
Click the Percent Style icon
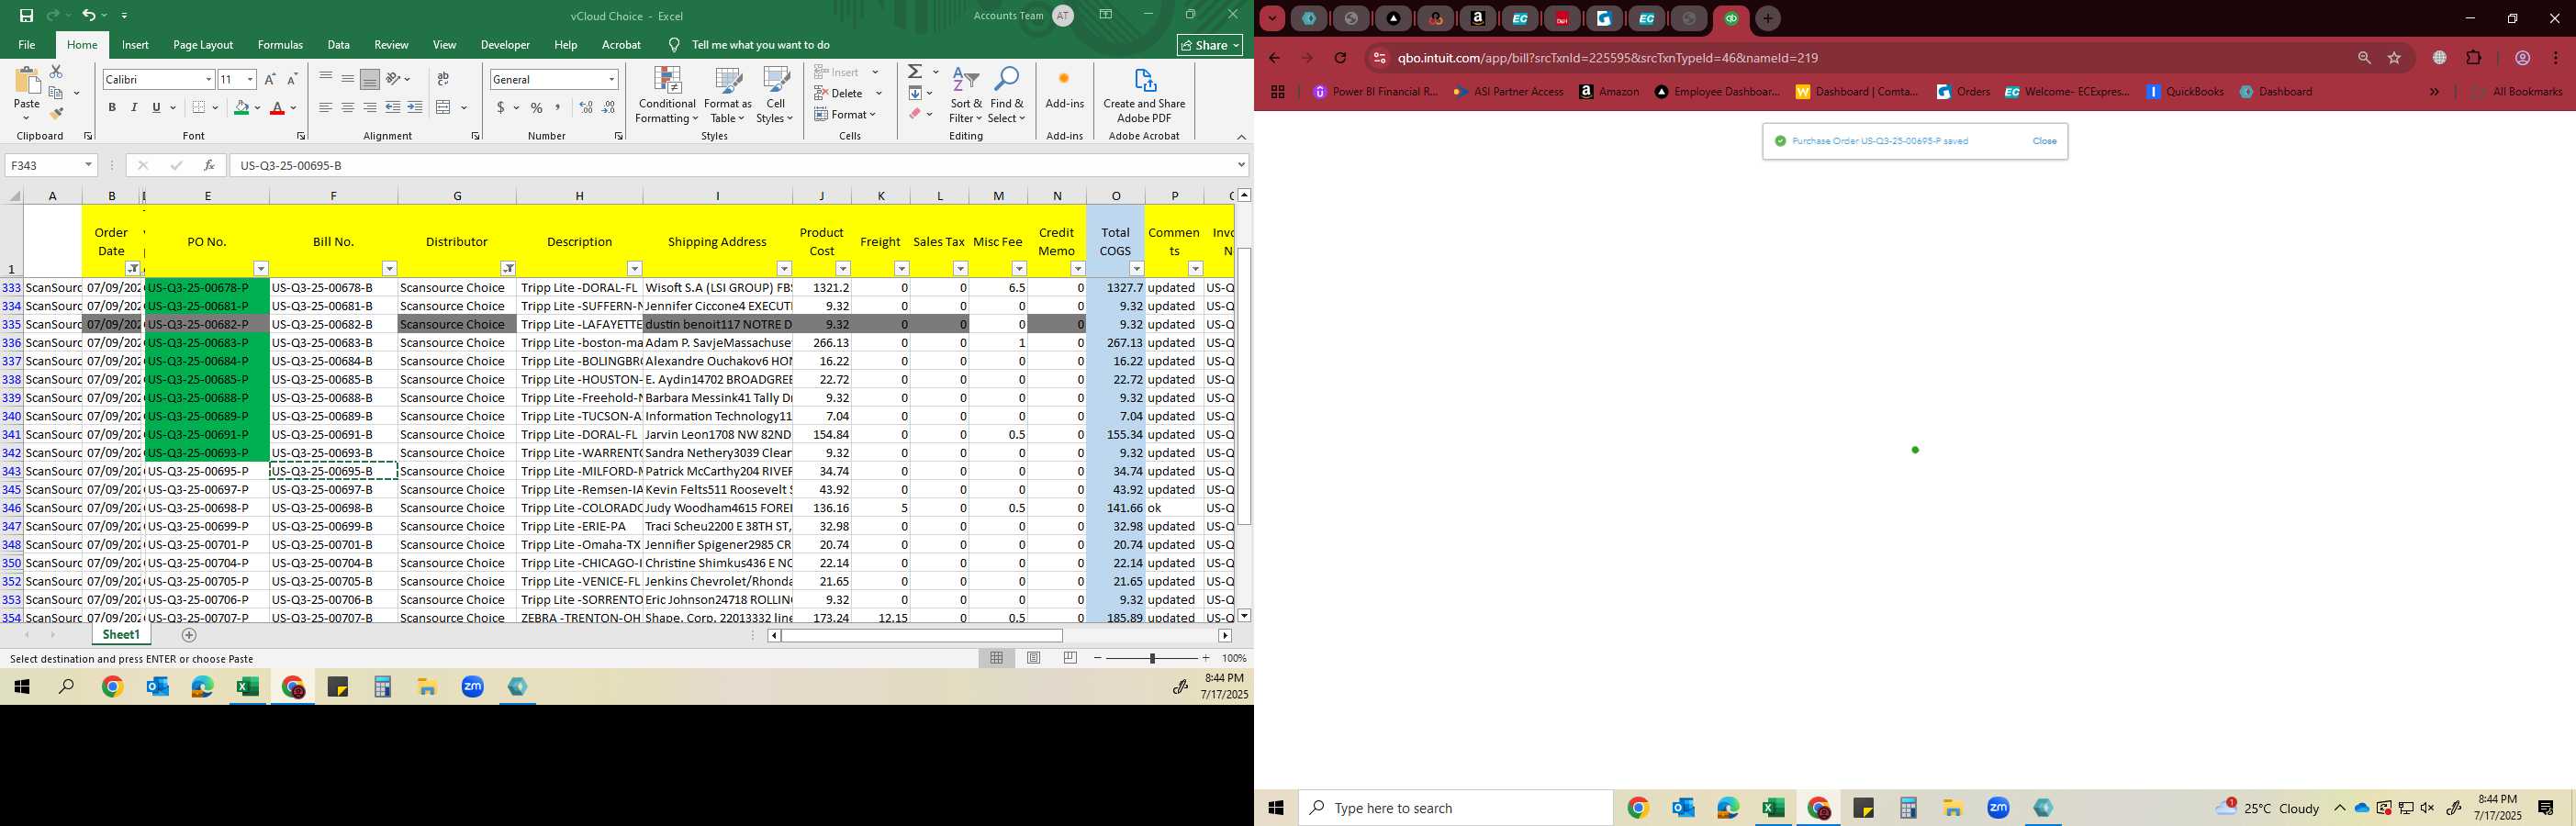[537, 108]
